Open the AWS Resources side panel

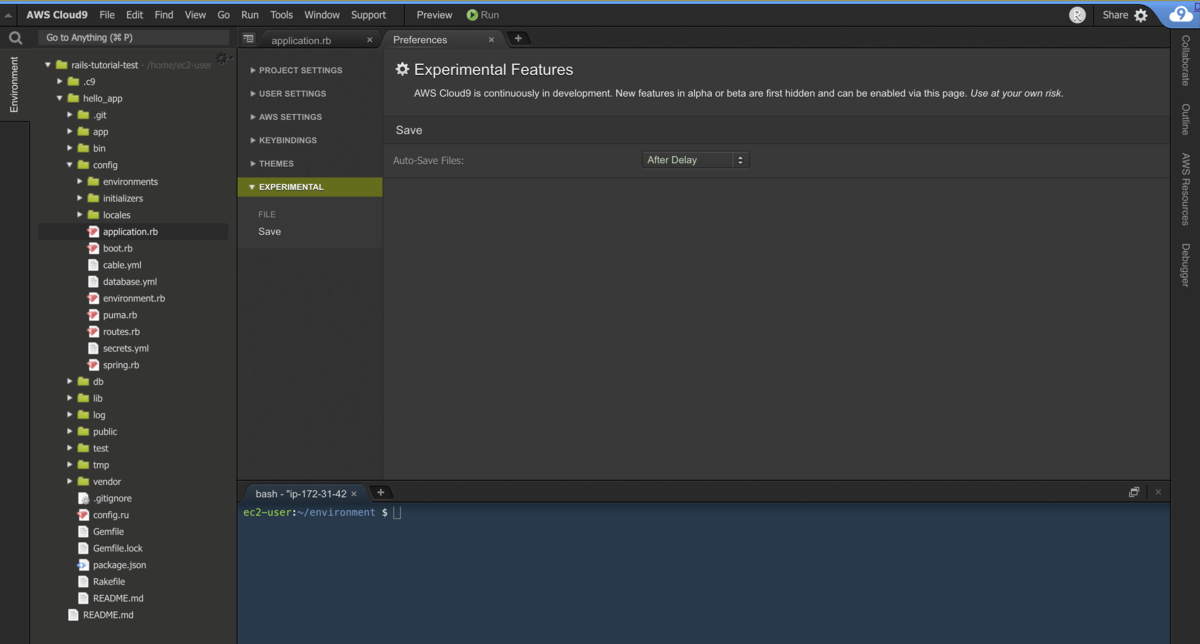coord(1186,189)
